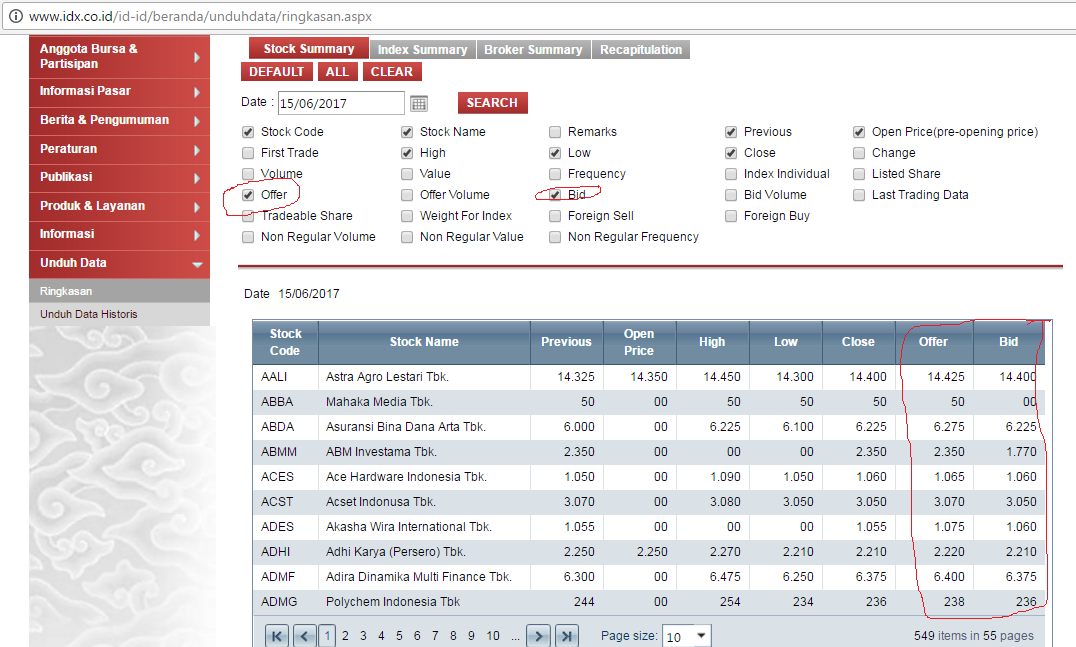Image resolution: width=1076 pixels, height=647 pixels.
Task: Open the calendar date picker
Action: pos(418,103)
